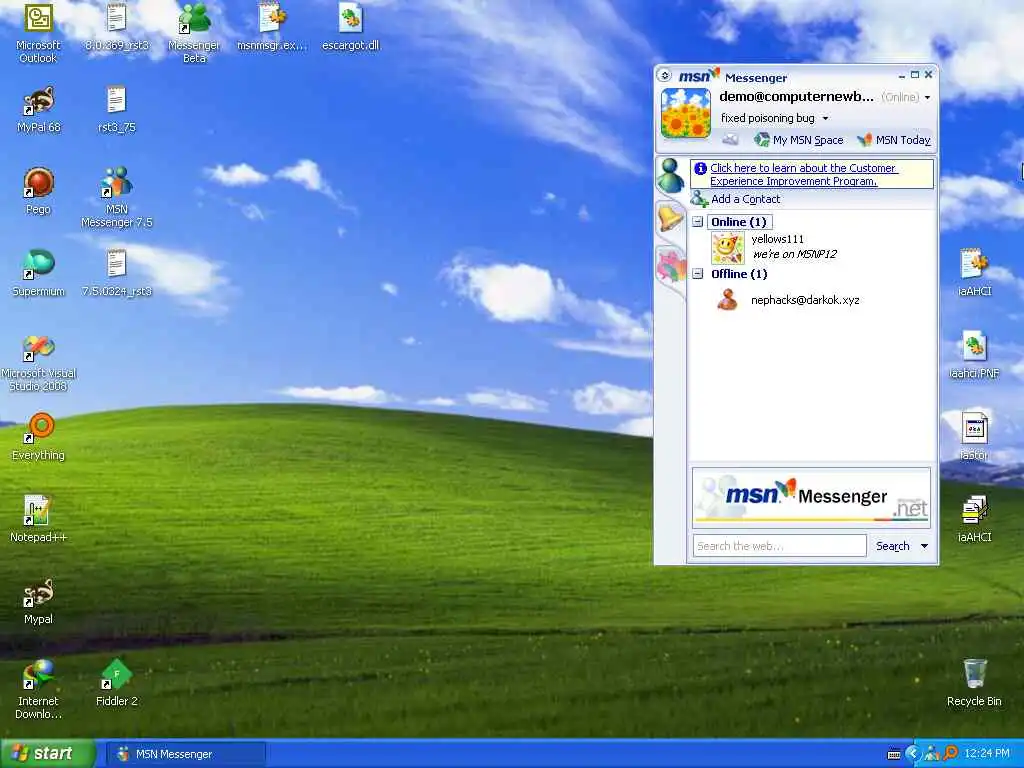Click the keyboard icon in system tray
The image size is (1024, 768).
894,754
